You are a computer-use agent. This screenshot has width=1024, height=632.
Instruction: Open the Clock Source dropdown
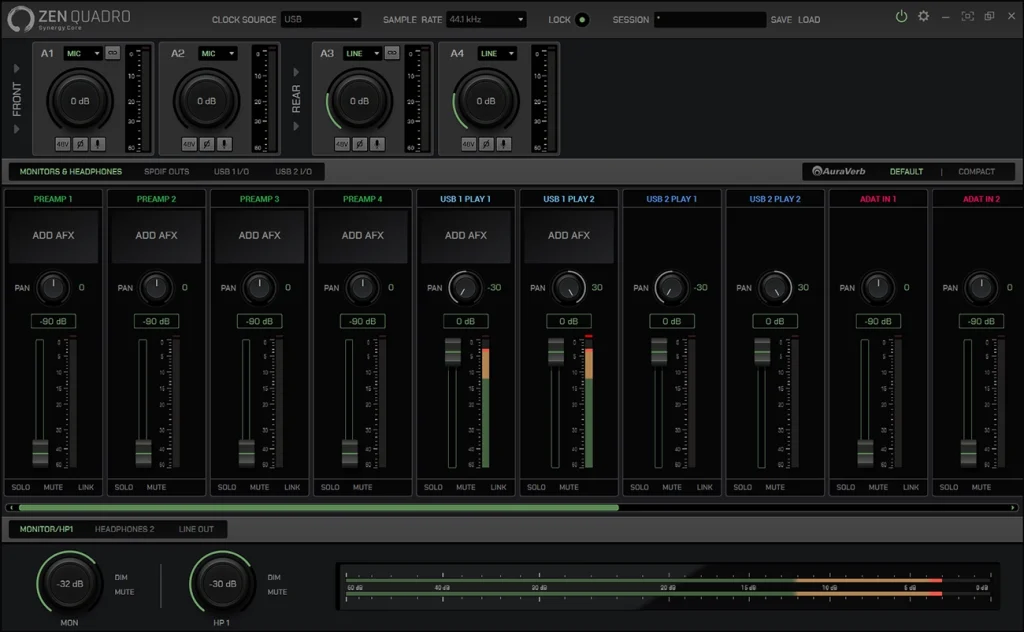tap(320, 19)
